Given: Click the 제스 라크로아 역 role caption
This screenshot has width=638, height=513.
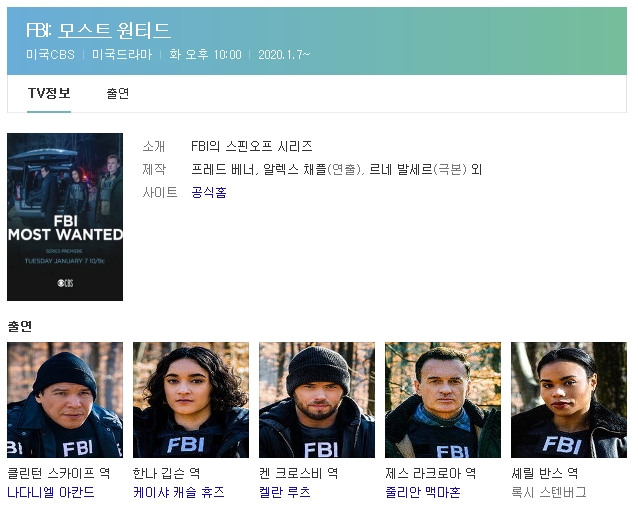Looking at the screenshot, I should [x=430, y=473].
